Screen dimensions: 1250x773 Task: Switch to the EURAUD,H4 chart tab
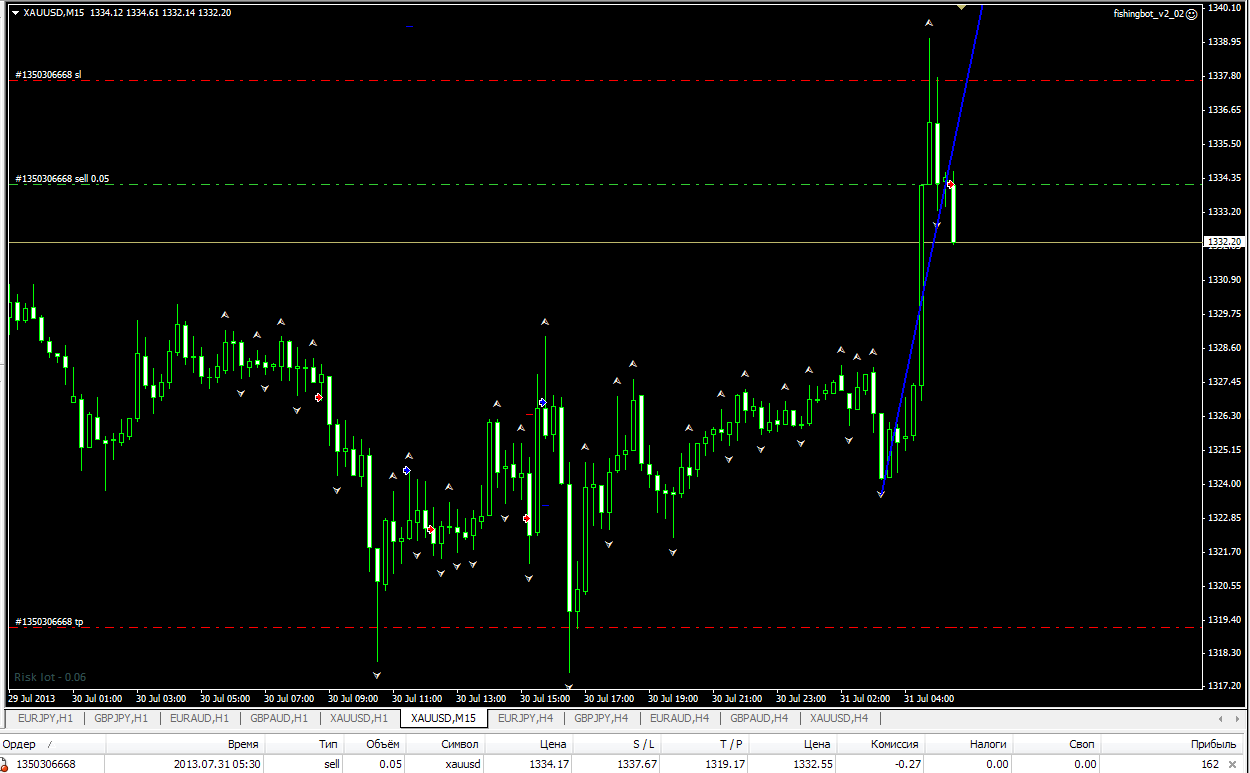[679, 718]
